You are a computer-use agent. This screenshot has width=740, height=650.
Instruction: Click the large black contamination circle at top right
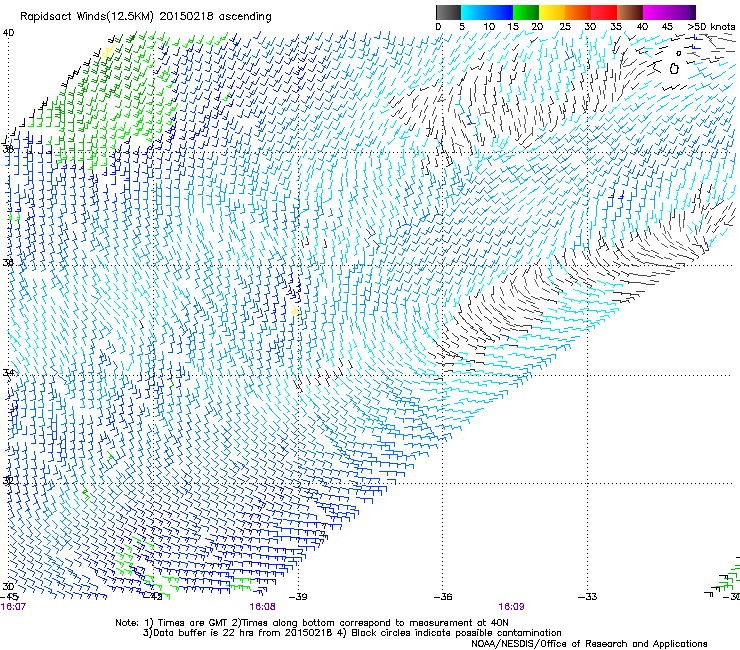tap(674, 69)
